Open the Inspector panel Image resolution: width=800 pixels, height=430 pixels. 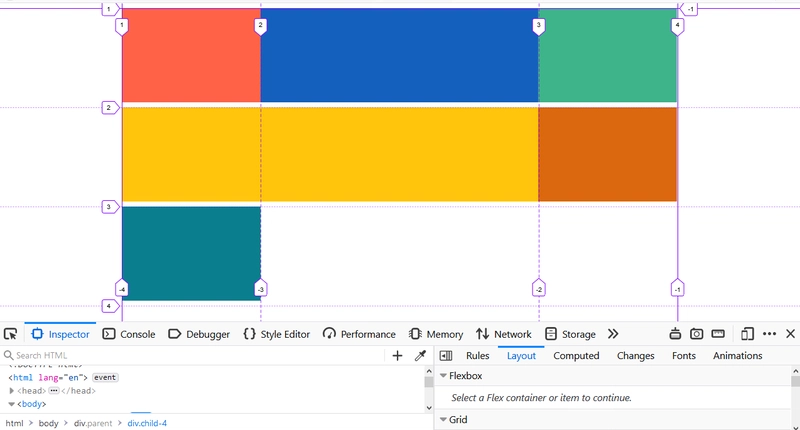click(60, 334)
